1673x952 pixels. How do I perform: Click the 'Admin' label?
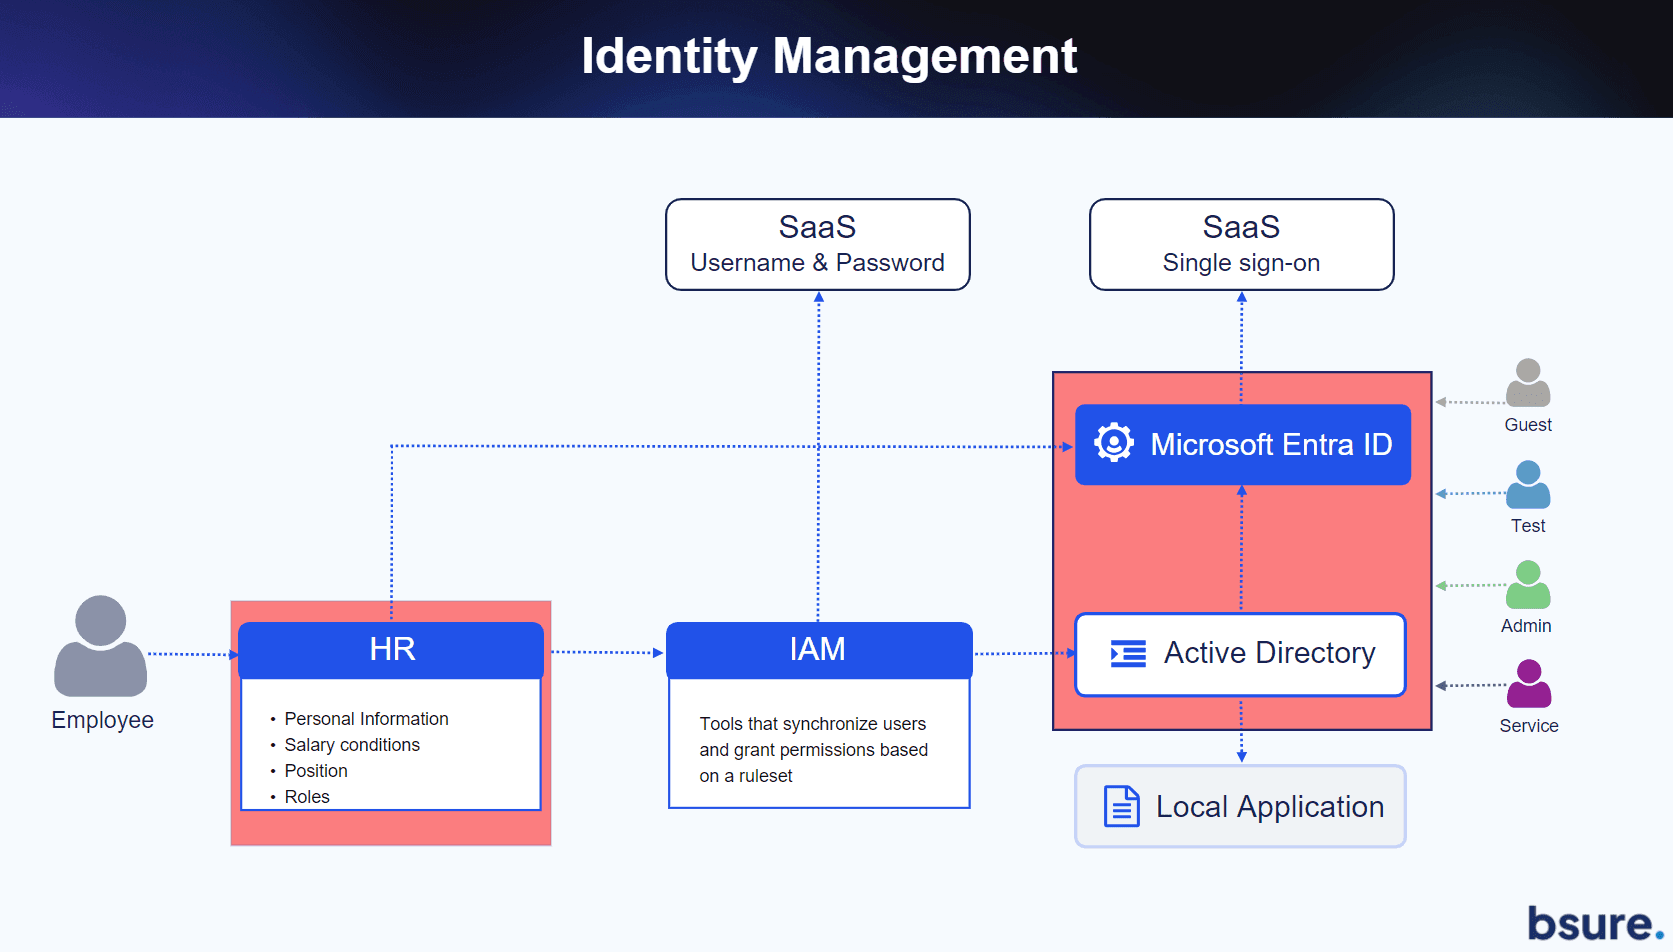1526,626
